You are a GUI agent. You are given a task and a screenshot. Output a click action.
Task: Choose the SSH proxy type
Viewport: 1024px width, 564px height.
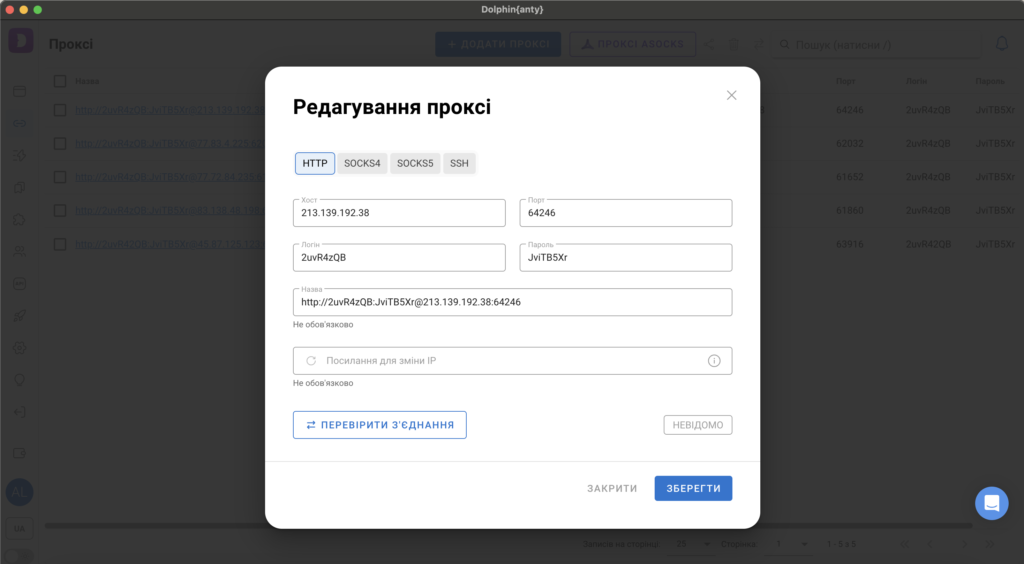[459, 163]
